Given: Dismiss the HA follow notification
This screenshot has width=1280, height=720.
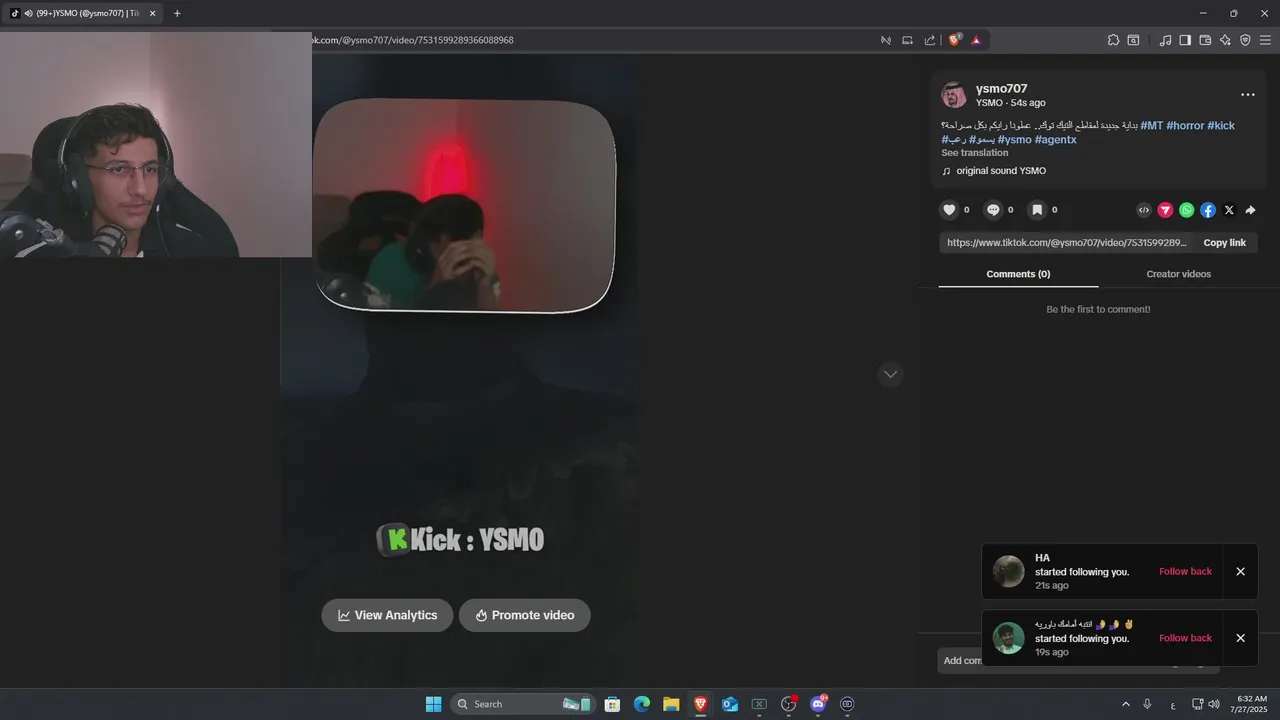Looking at the screenshot, I should 1240,571.
